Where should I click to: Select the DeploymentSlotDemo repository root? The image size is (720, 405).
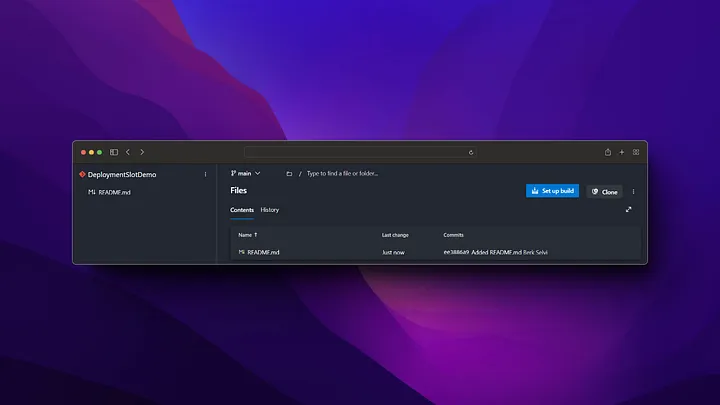coord(122,174)
